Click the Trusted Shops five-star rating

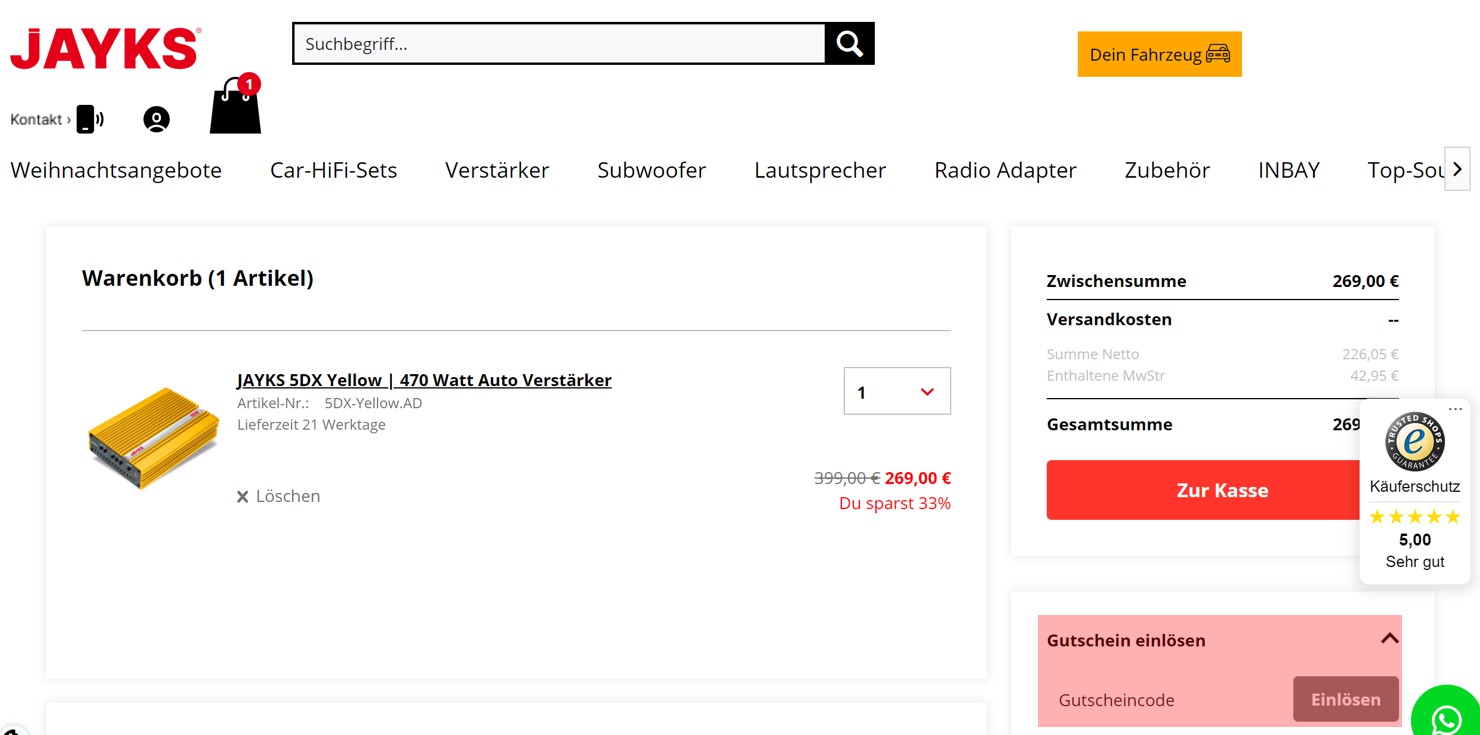pos(1415,517)
